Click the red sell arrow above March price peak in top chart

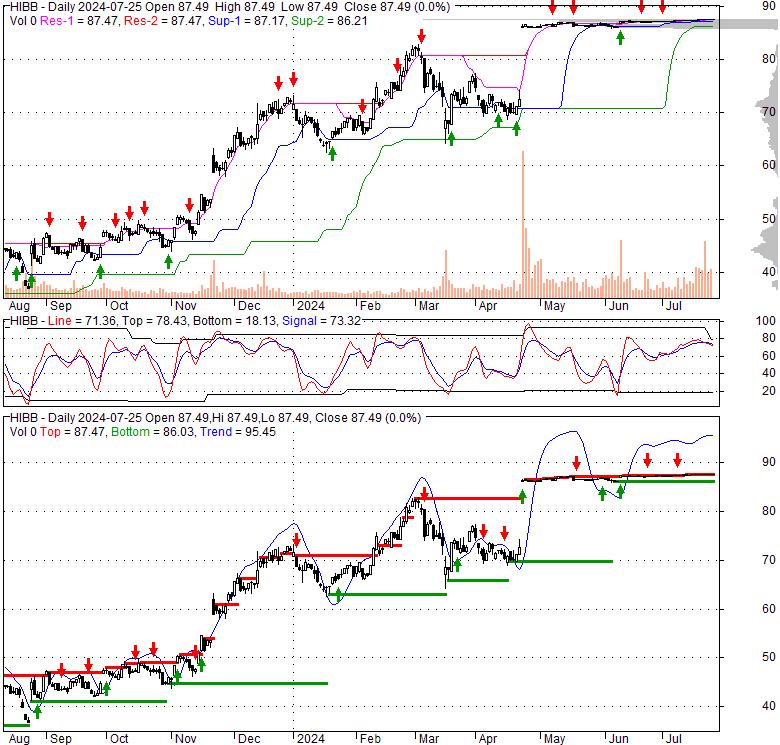[x=421, y=36]
